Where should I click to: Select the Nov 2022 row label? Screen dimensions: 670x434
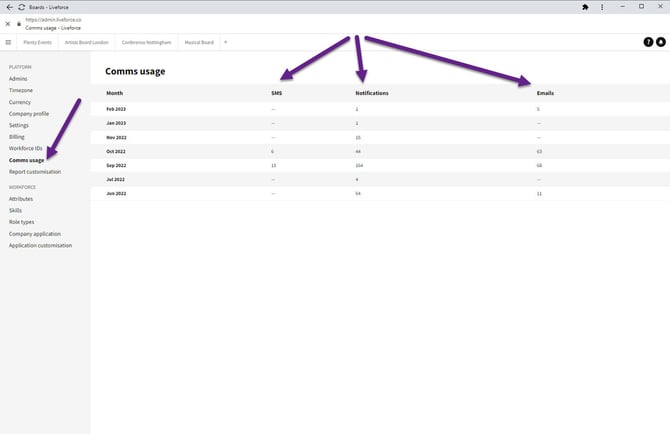[x=117, y=138]
